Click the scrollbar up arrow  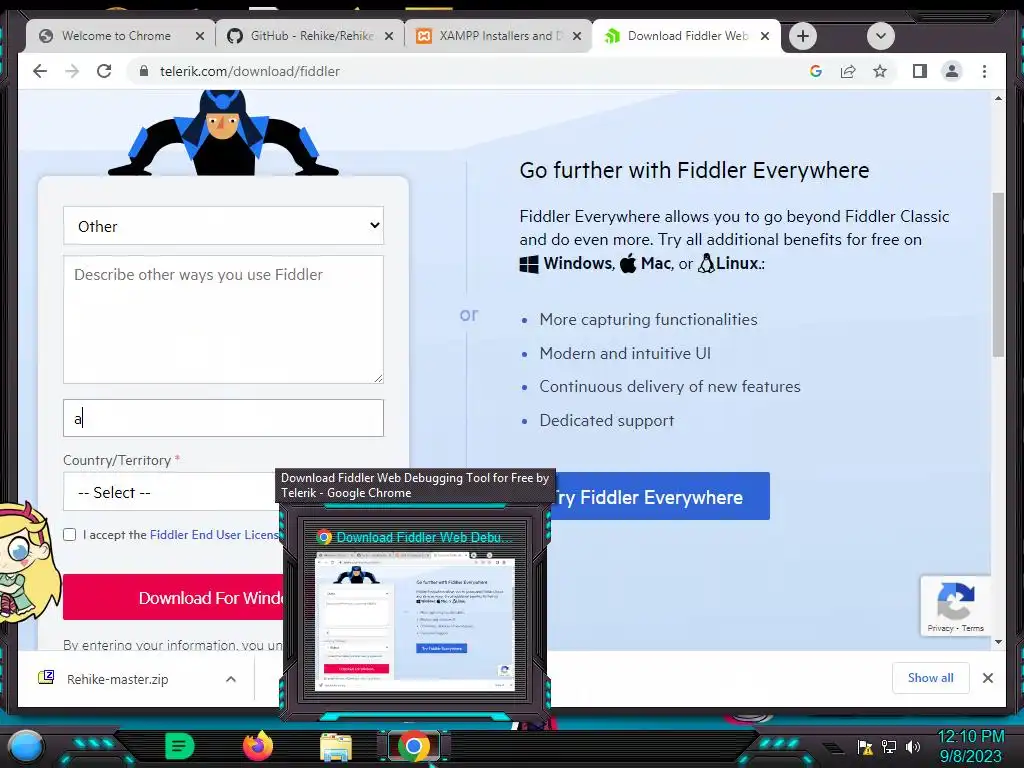(x=998, y=99)
